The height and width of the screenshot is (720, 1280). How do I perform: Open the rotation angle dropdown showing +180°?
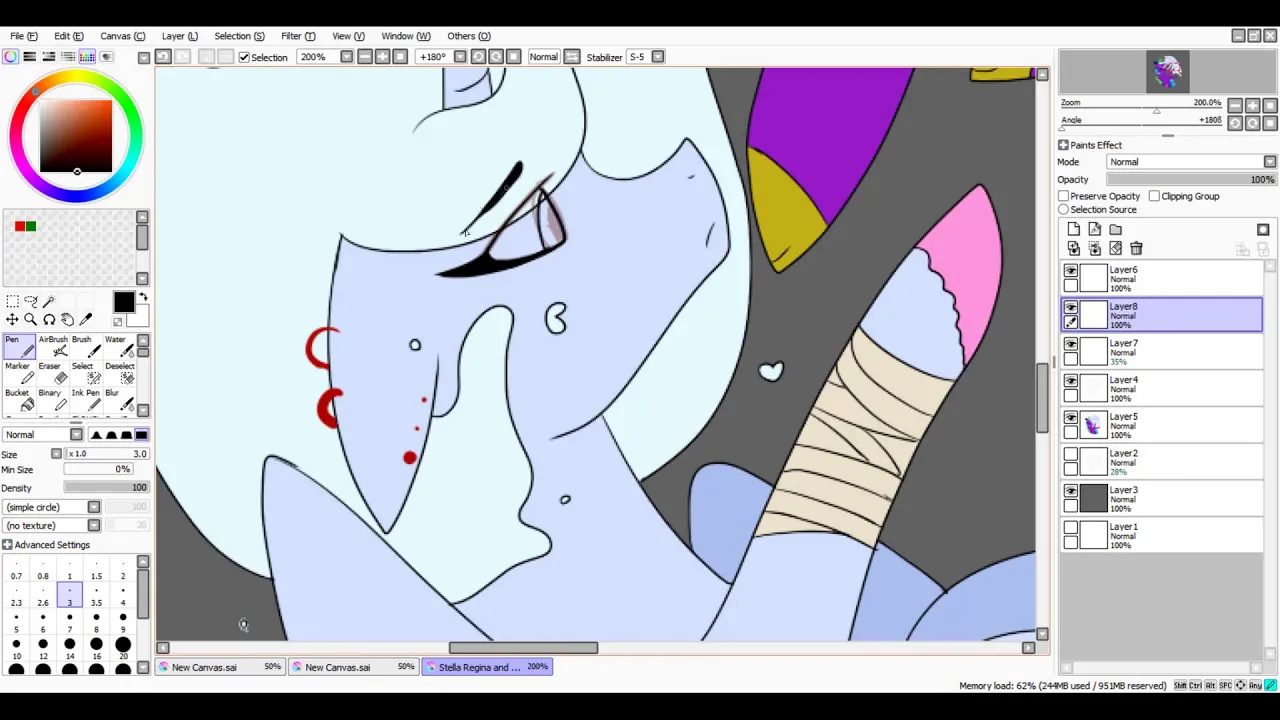(x=460, y=57)
